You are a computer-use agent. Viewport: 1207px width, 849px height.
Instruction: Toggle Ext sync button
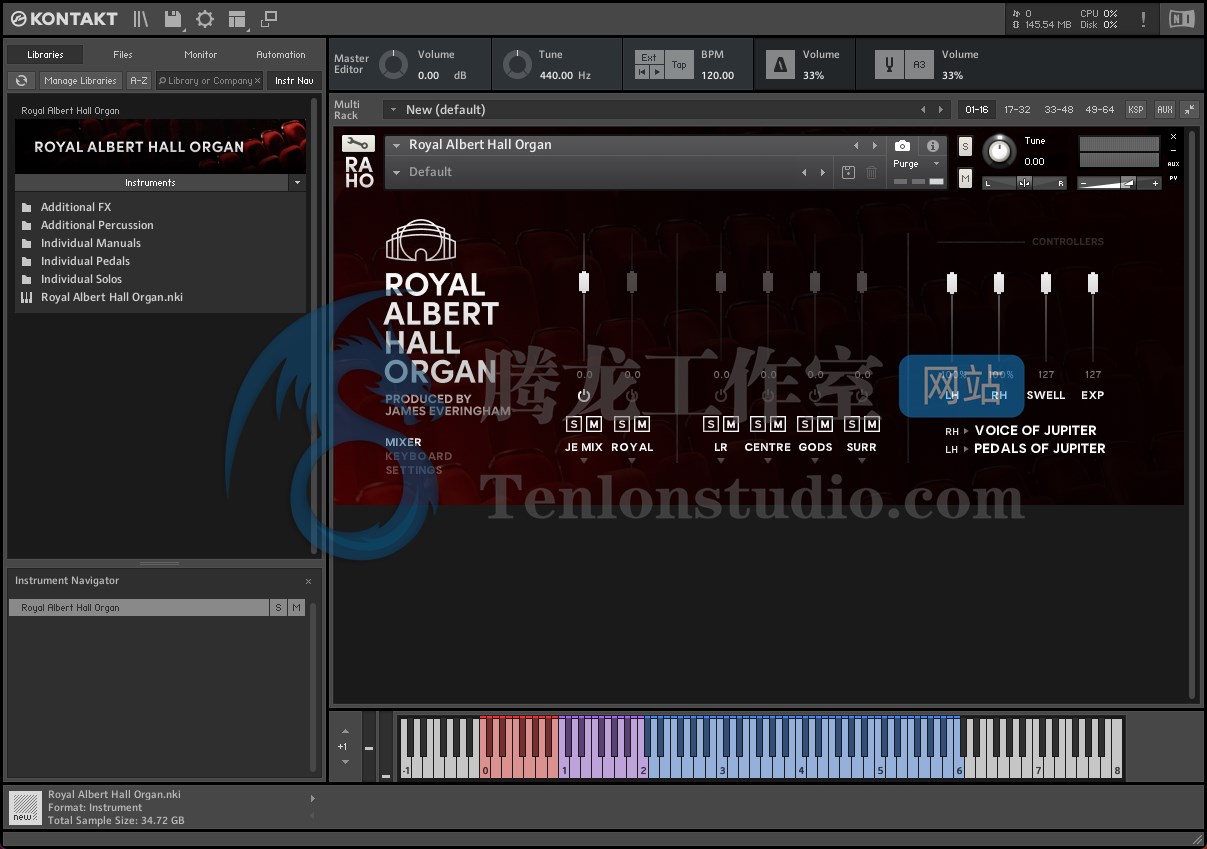[x=649, y=58]
